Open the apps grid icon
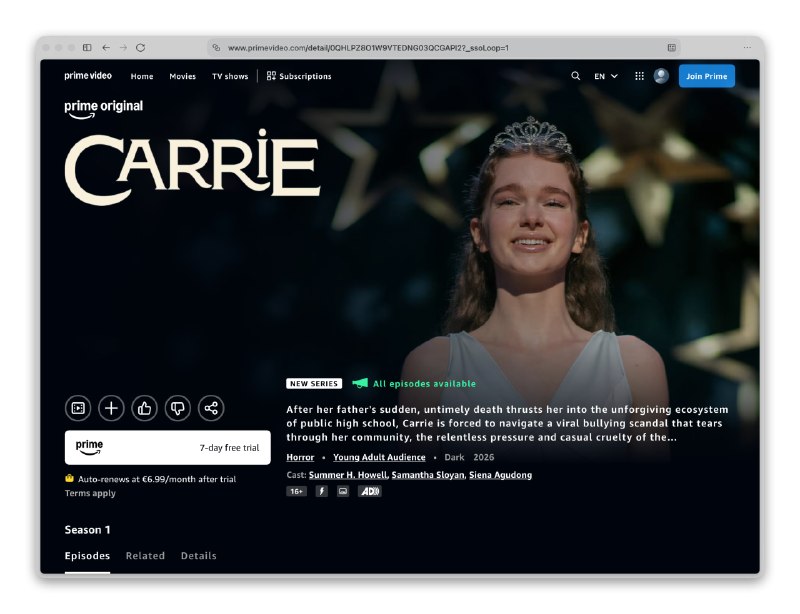This screenshot has width=800, height=614. coord(639,76)
